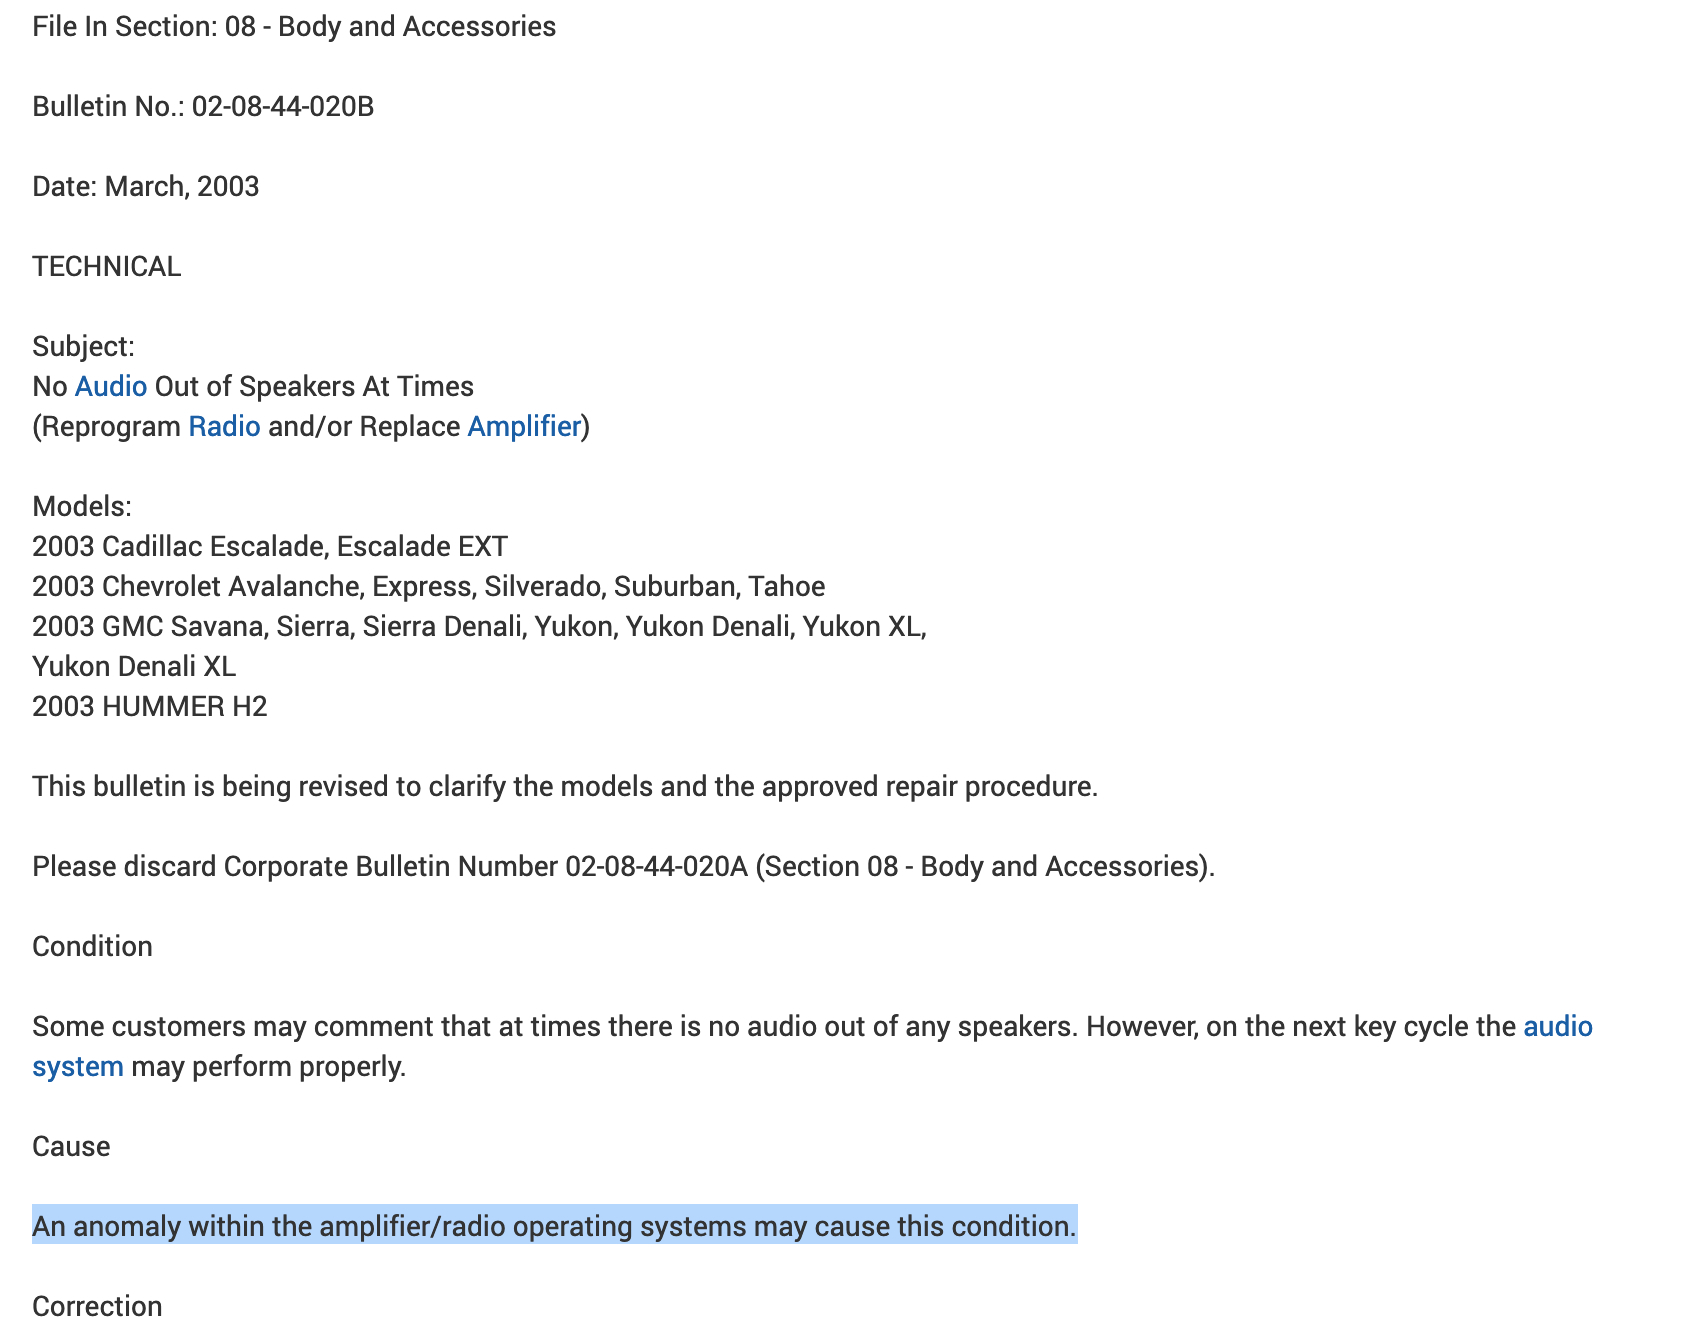Click the 2003 HUMMER H2 line
The image size is (1706, 1342).
click(x=150, y=707)
